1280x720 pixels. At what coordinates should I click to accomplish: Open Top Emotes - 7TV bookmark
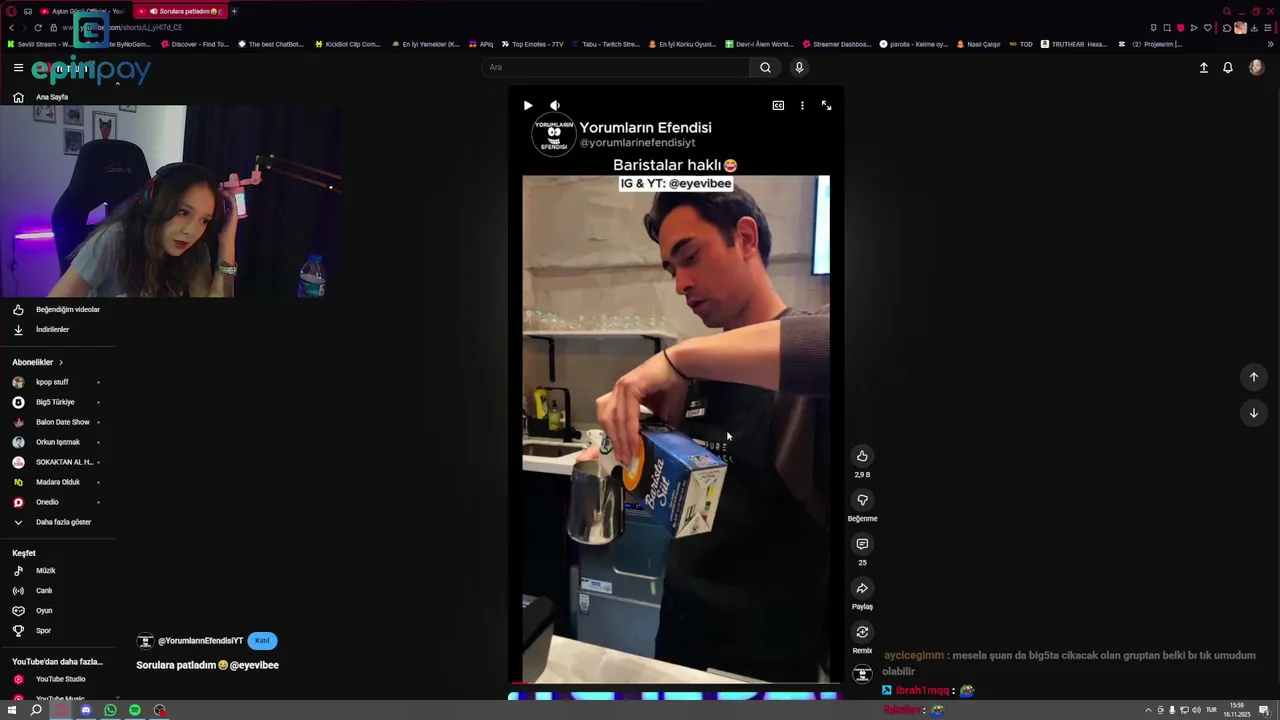coord(533,44)
